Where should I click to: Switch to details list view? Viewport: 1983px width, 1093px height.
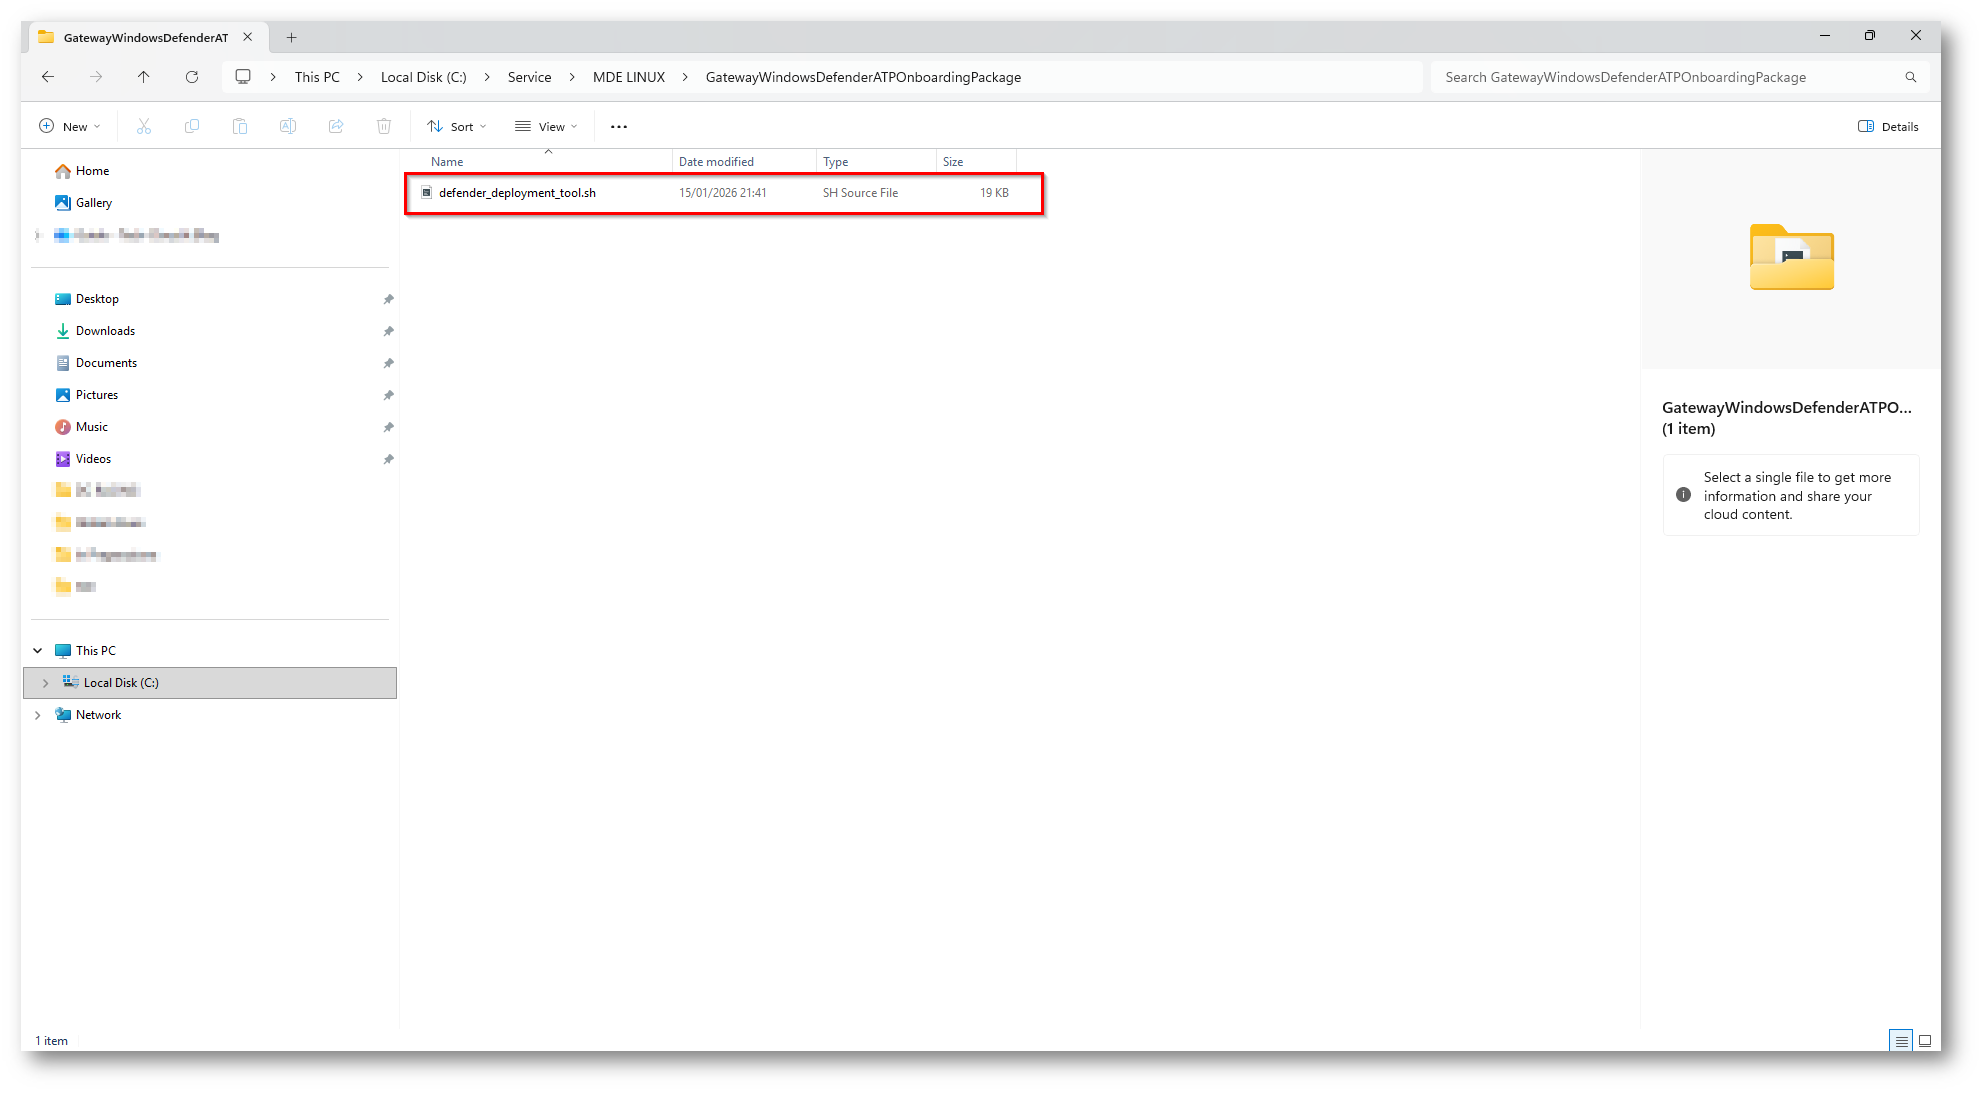(x=1901, y=1040)
